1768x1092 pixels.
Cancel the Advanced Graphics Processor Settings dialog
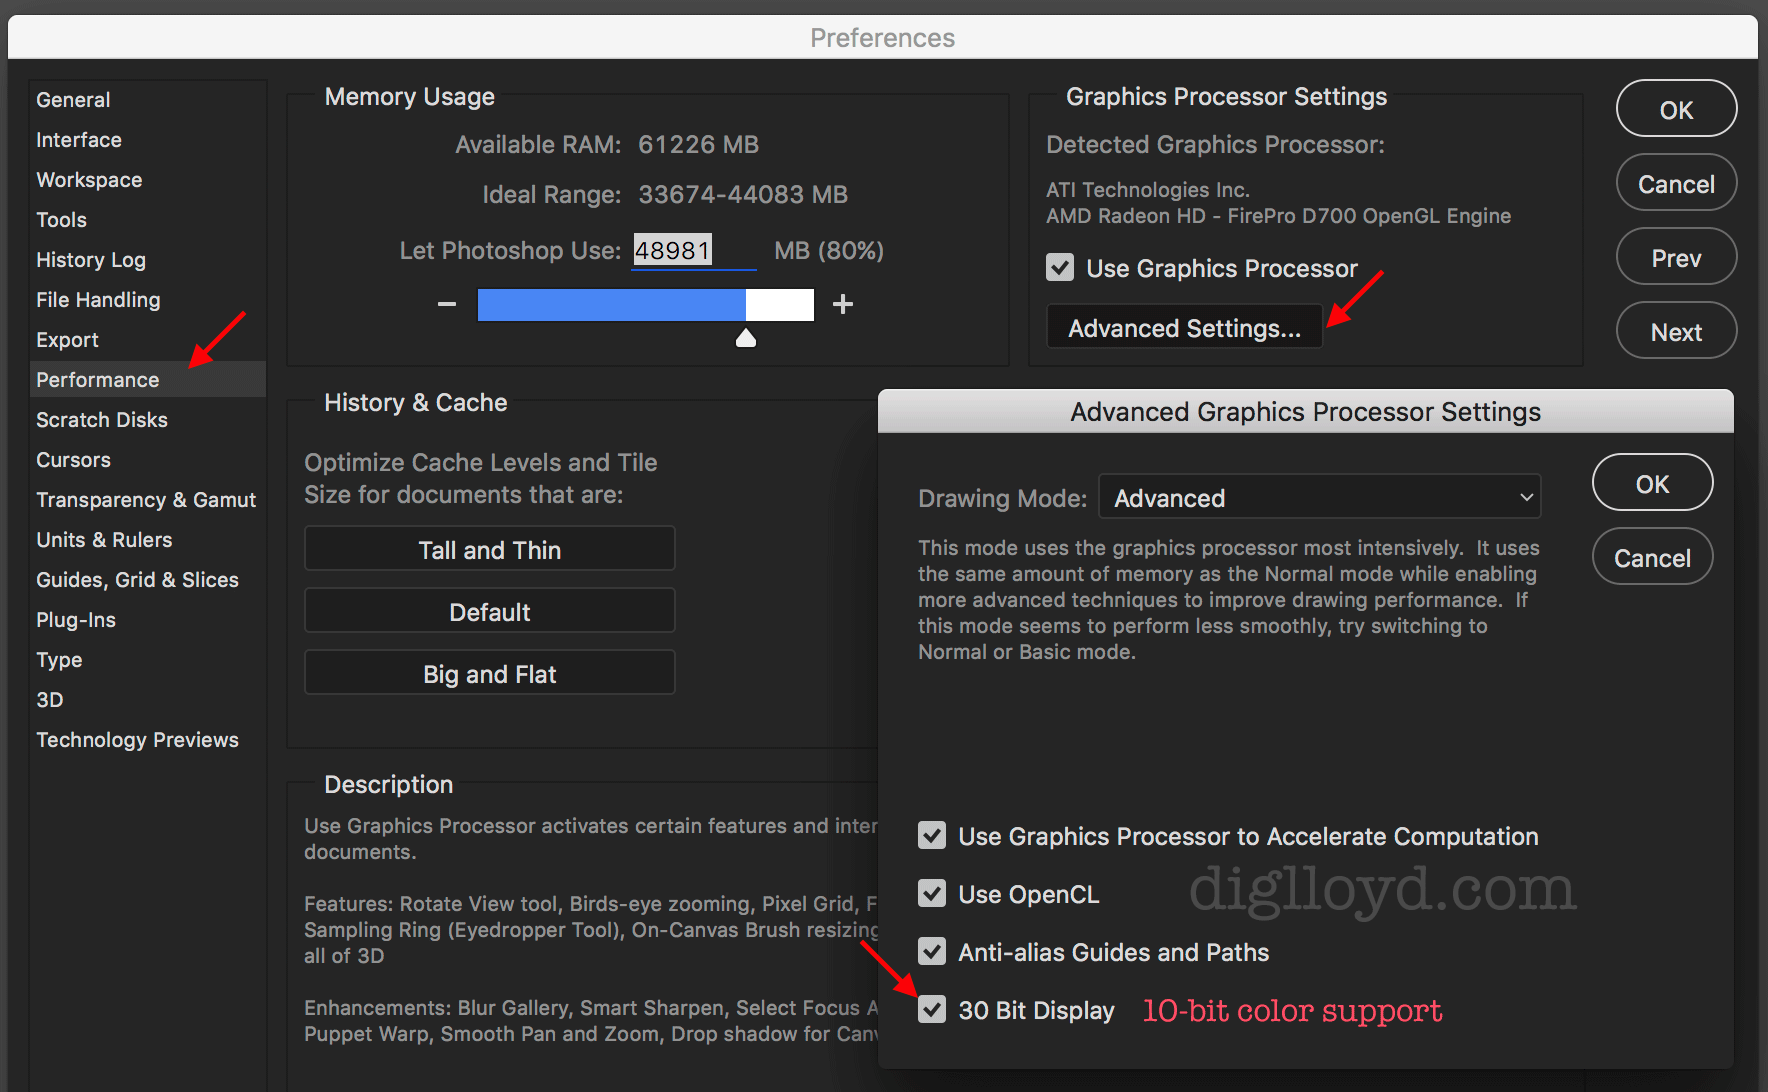[1652, 557]
